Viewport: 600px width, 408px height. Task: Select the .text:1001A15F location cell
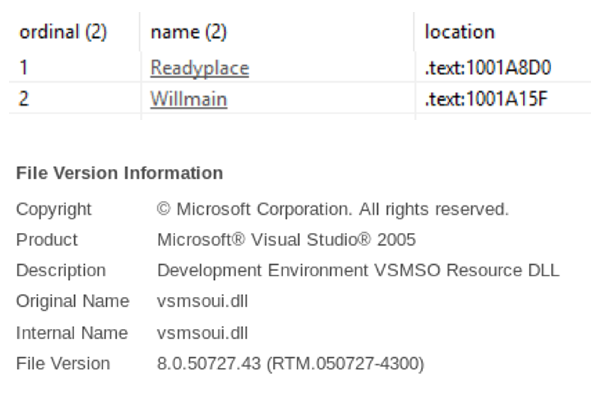[x=486, y=99]
